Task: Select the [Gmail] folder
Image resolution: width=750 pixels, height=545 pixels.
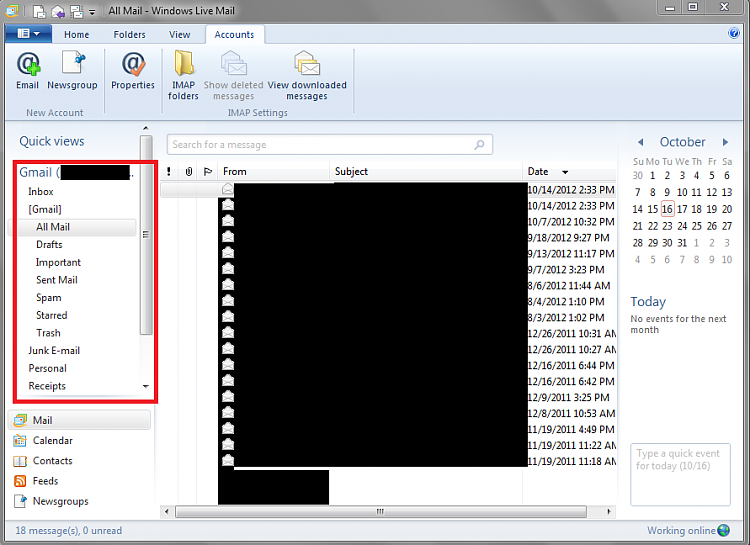Action: [44, 209]
